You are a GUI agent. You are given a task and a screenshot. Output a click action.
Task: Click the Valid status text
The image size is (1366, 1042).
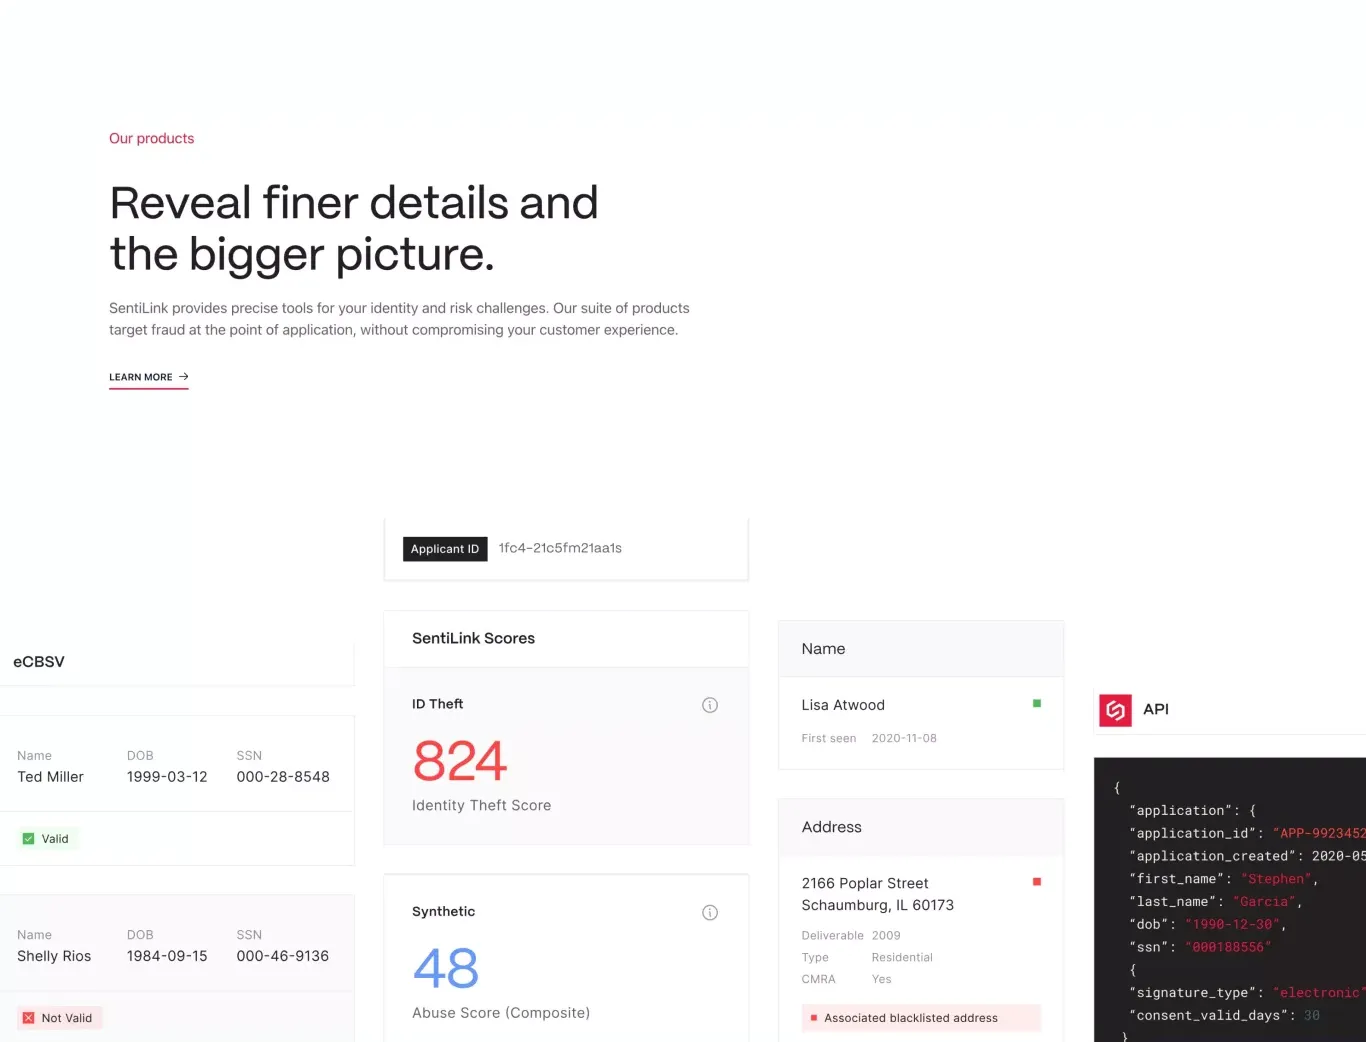(55, 839)
